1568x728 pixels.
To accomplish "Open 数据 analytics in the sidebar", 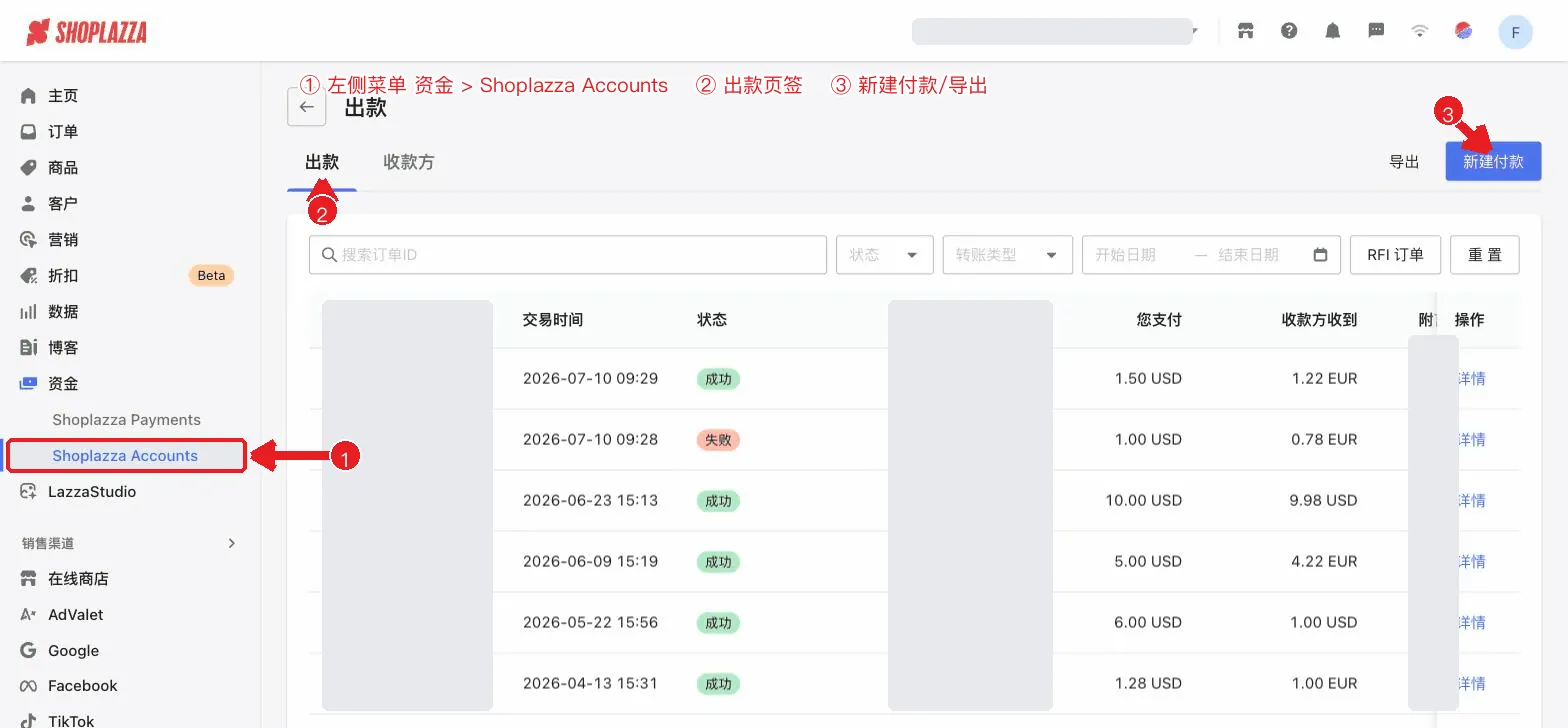I will click(x=63, y=312).
